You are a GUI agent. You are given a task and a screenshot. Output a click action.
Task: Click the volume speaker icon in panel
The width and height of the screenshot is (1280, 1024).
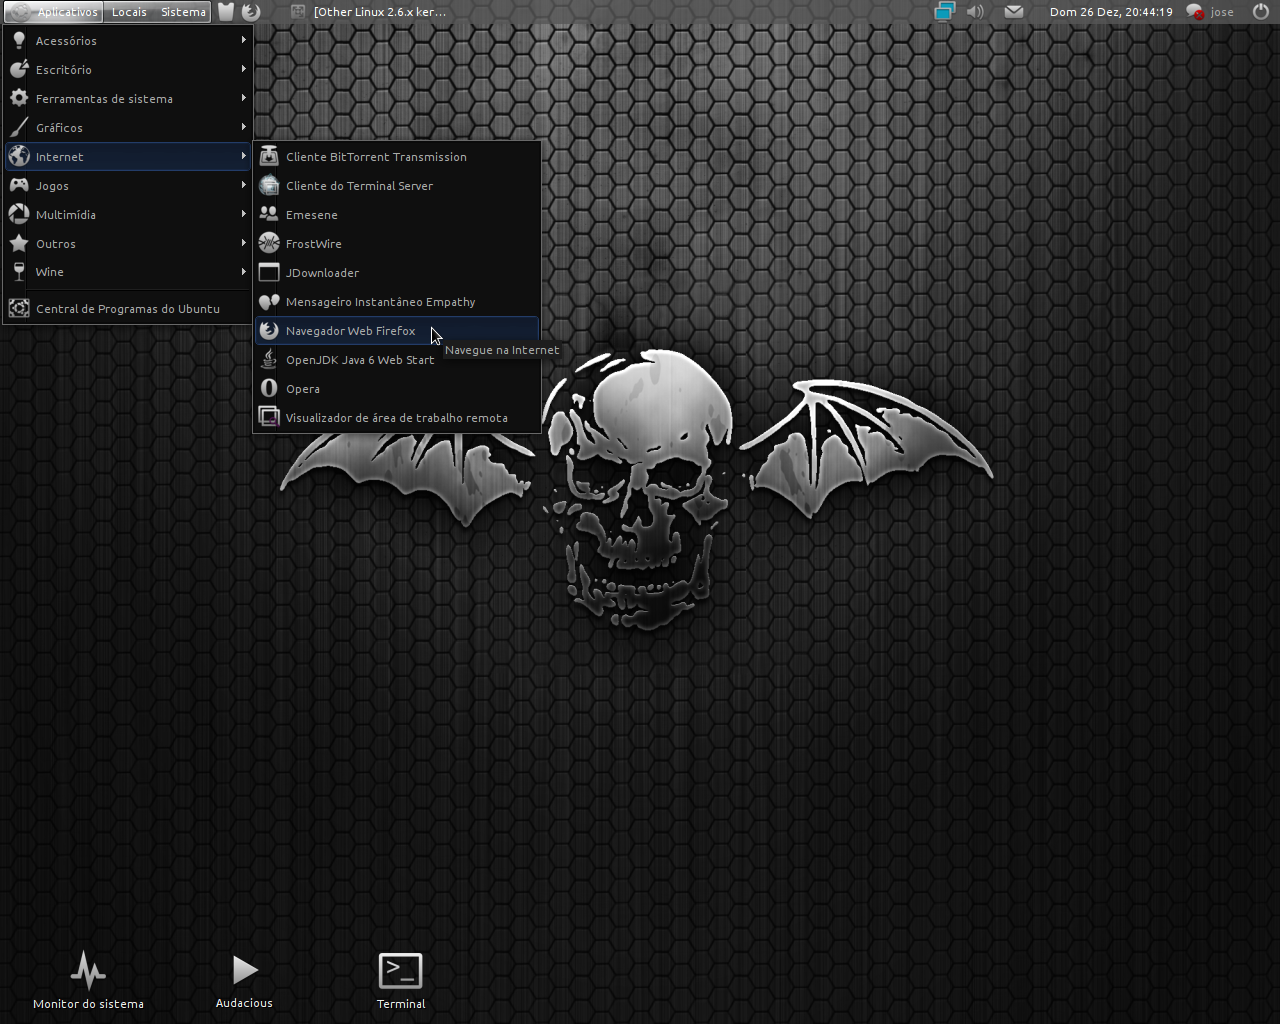[975, 12]
